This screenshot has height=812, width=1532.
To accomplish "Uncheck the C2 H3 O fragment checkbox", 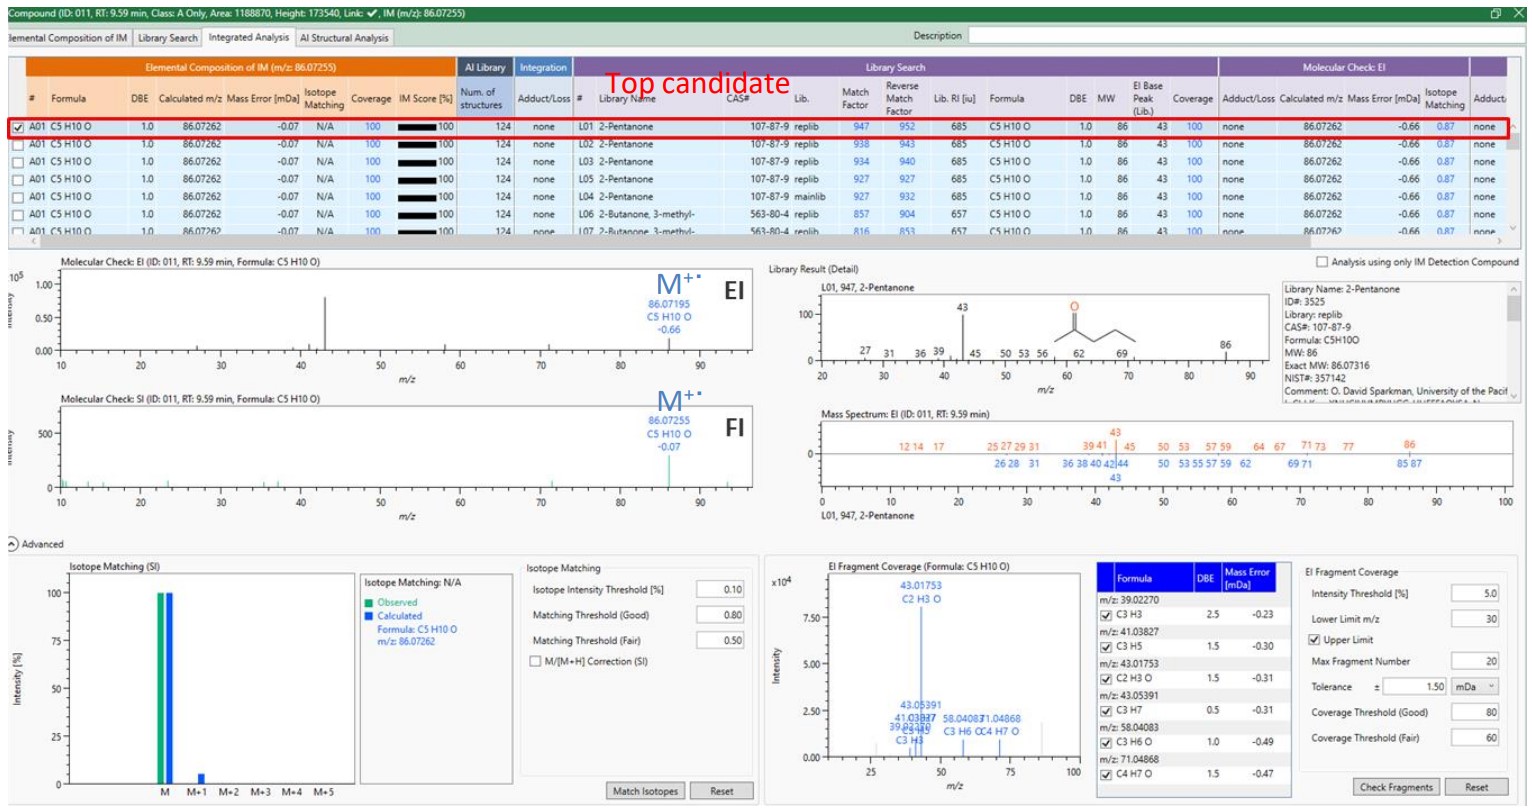I will 1106,679.
